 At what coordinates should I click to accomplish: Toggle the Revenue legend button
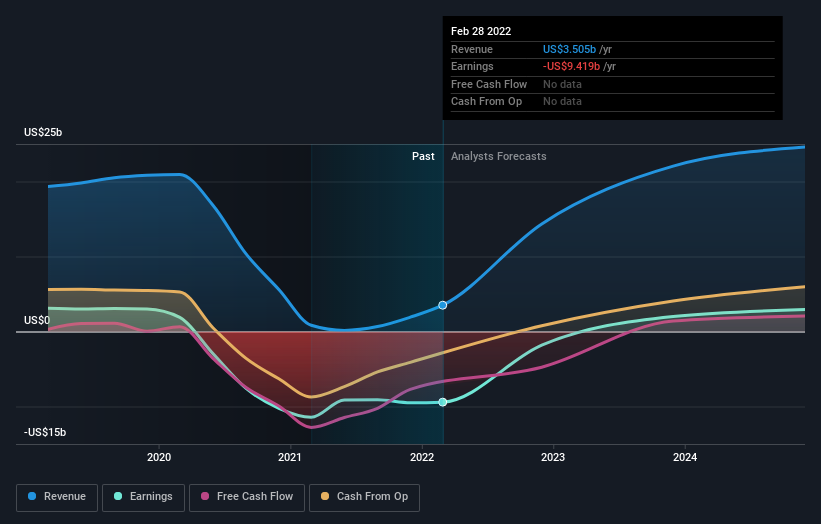[x=57, y=497]
